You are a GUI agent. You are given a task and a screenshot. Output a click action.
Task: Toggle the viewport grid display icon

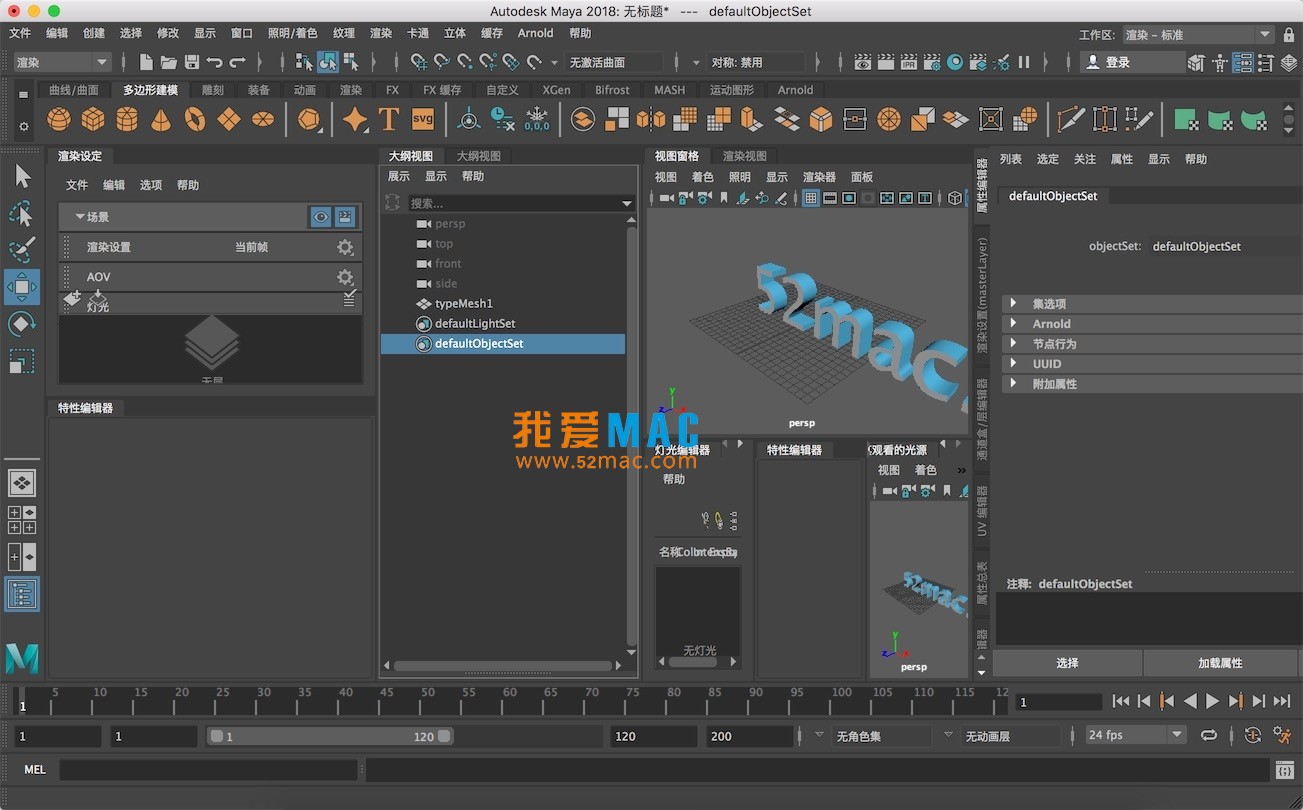click(x=811, y=198)
